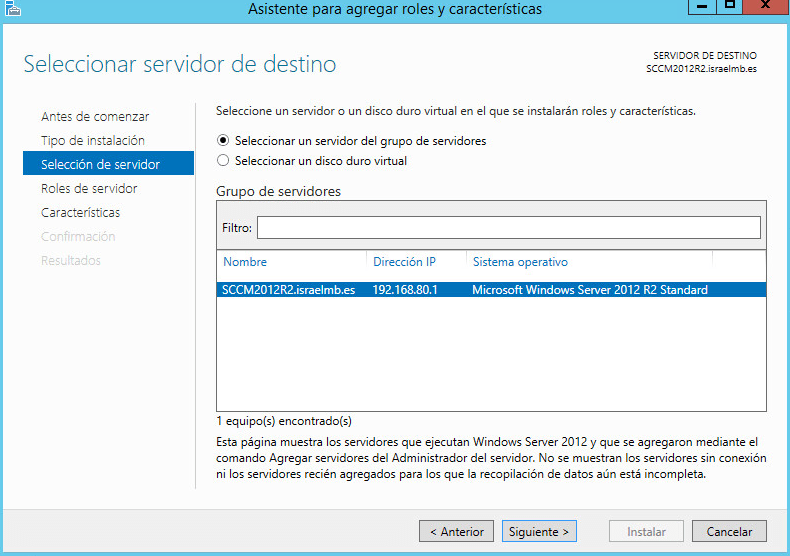Minimize the roles wizard window

(702, 8)
